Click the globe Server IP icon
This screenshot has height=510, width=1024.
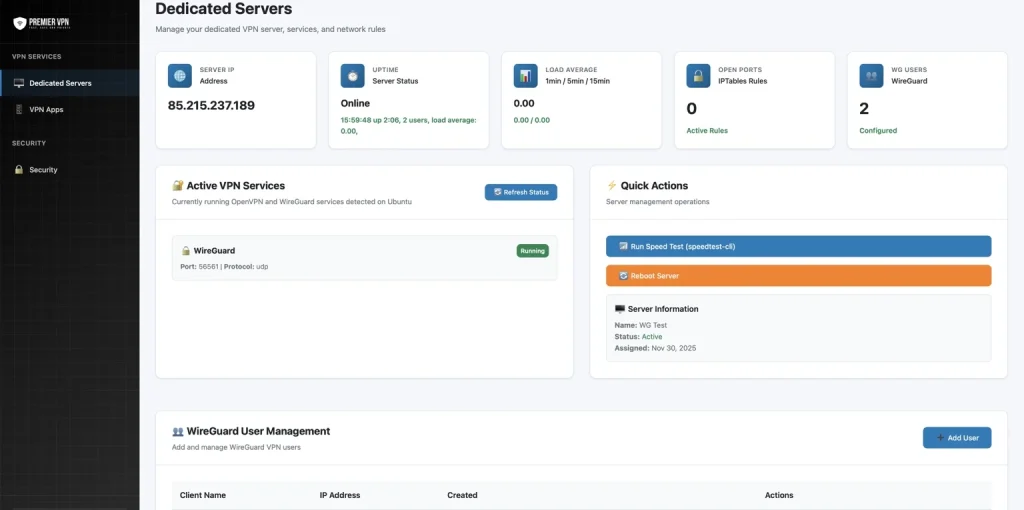pos(180,75)
